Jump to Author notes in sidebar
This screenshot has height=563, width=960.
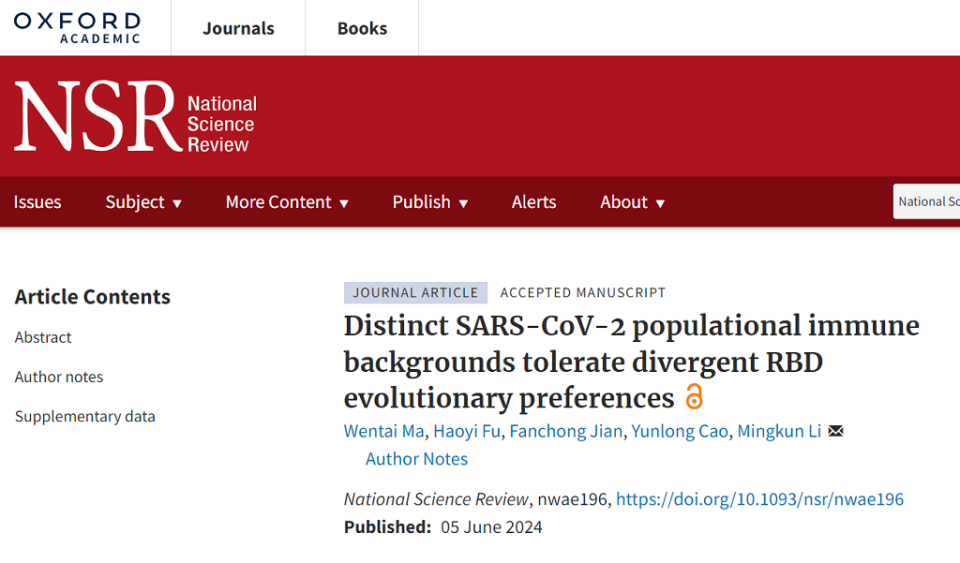(59, 377)
